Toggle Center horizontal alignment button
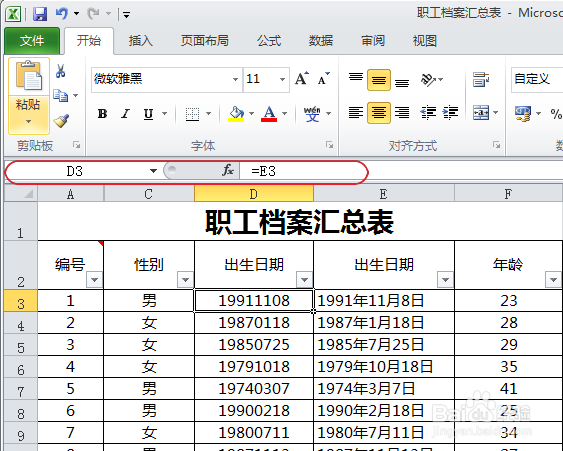This screenshot has height=451, width=563. point(379,113)
